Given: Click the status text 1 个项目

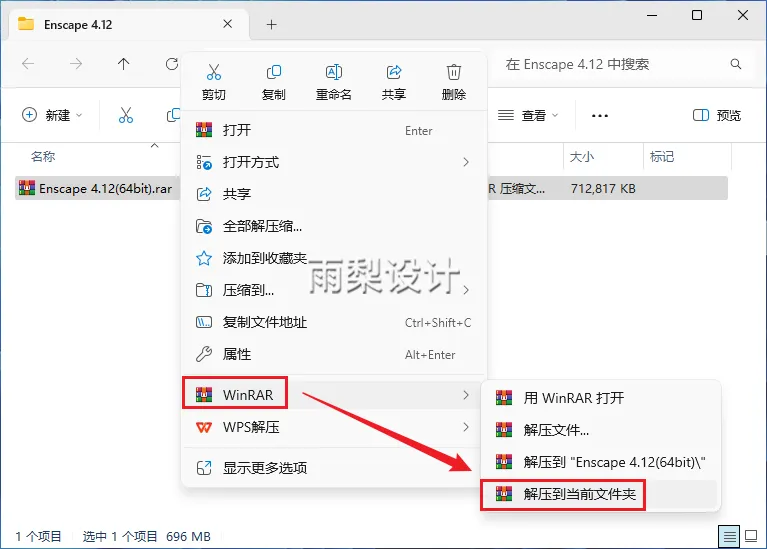Looking at the screenshot, I should pos(38,536).
